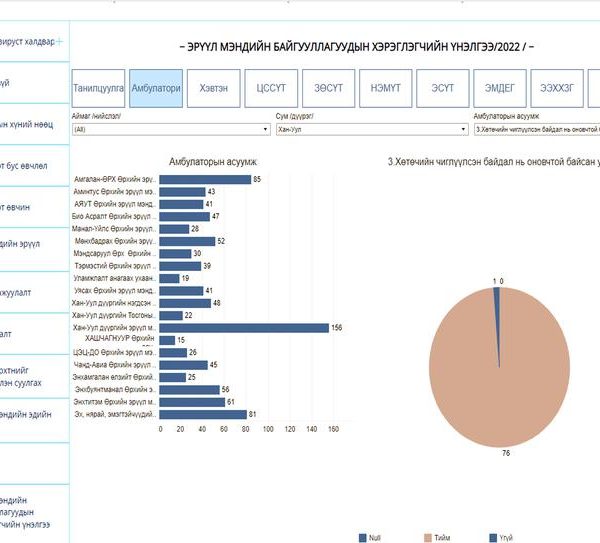The height and width of the screenshot is (543, 600).
Task: Click the Био Асралт Өрхийн row label
Action: [x=114, y=217]
